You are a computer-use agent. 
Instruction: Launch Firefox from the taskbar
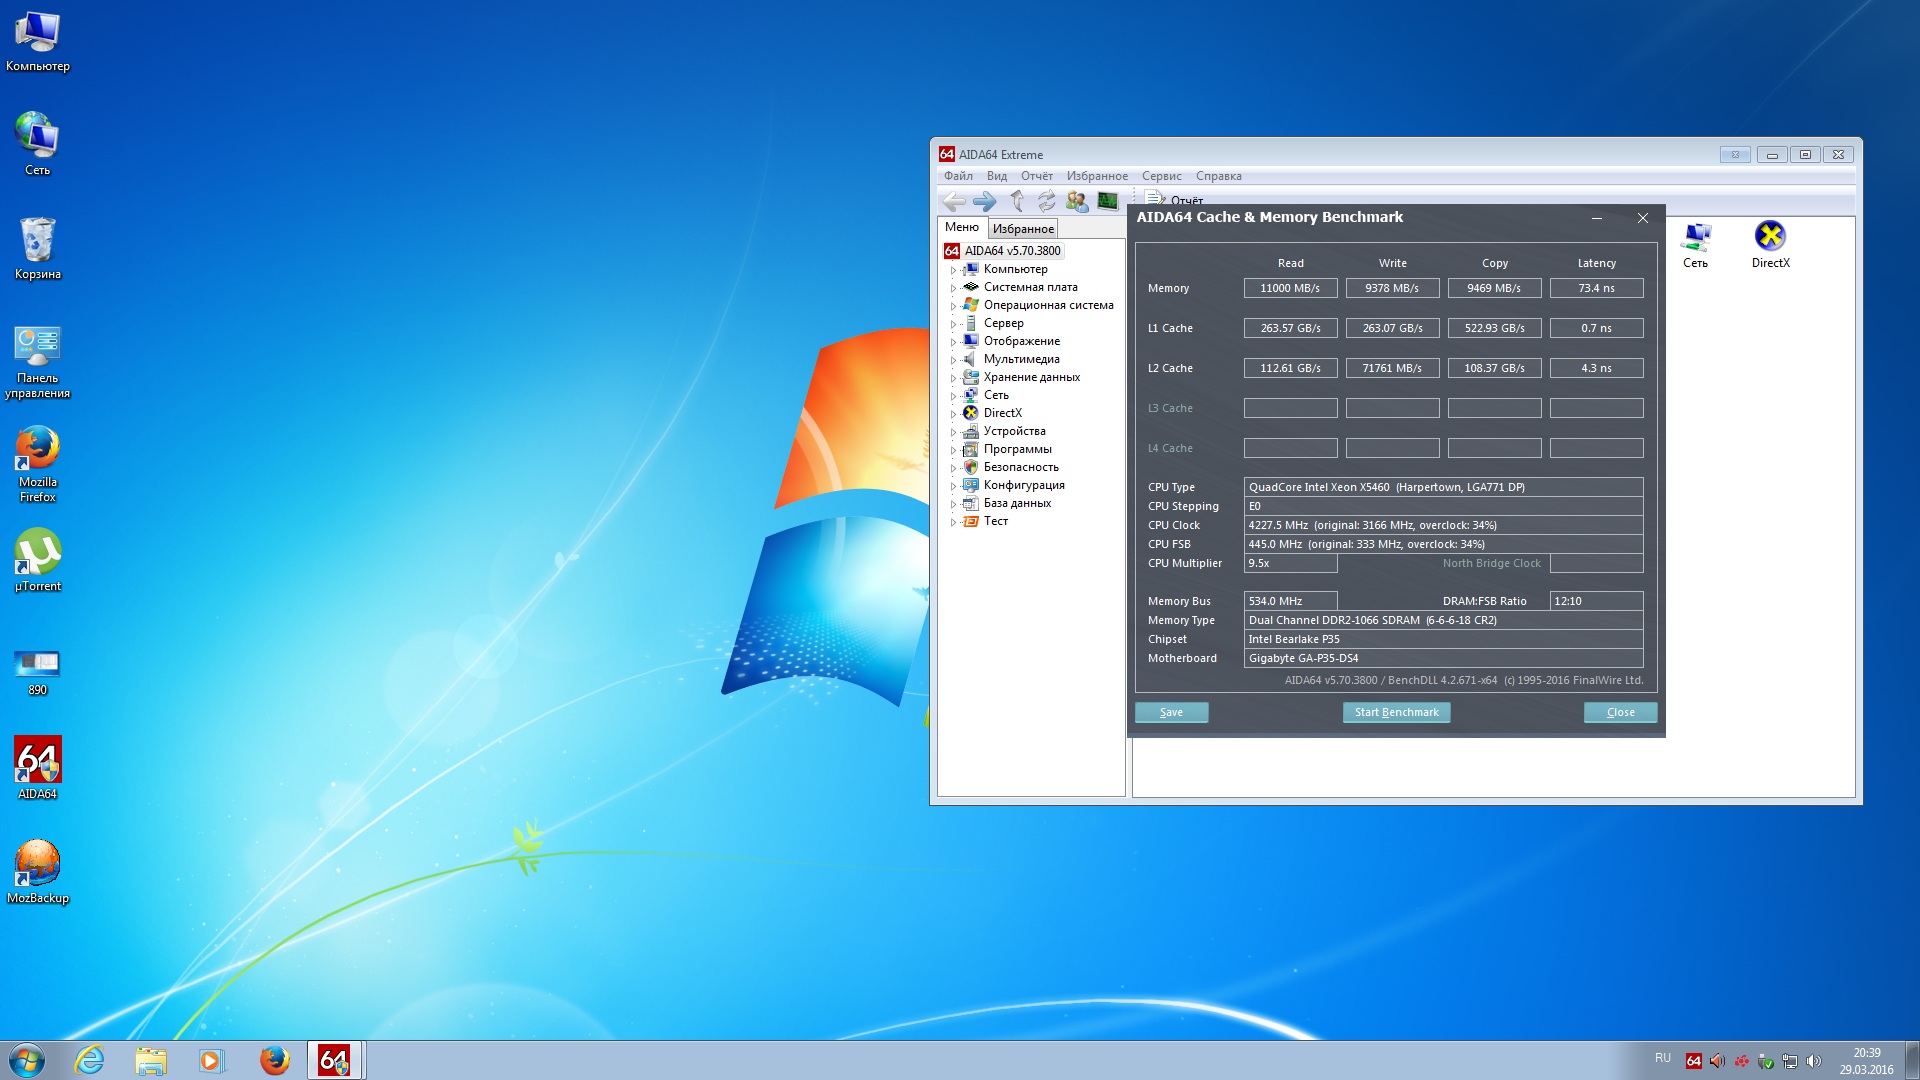[x=274, y=1060]
